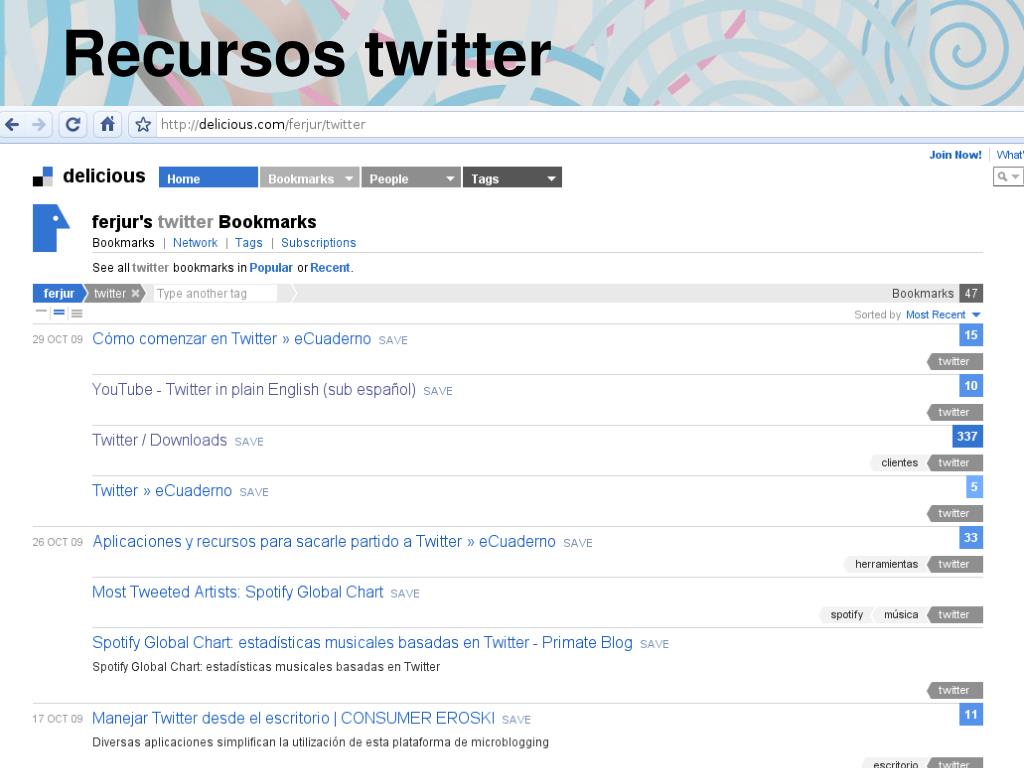Click the 337 saves count badge
Screen dimensions: 1024x768
968,436
